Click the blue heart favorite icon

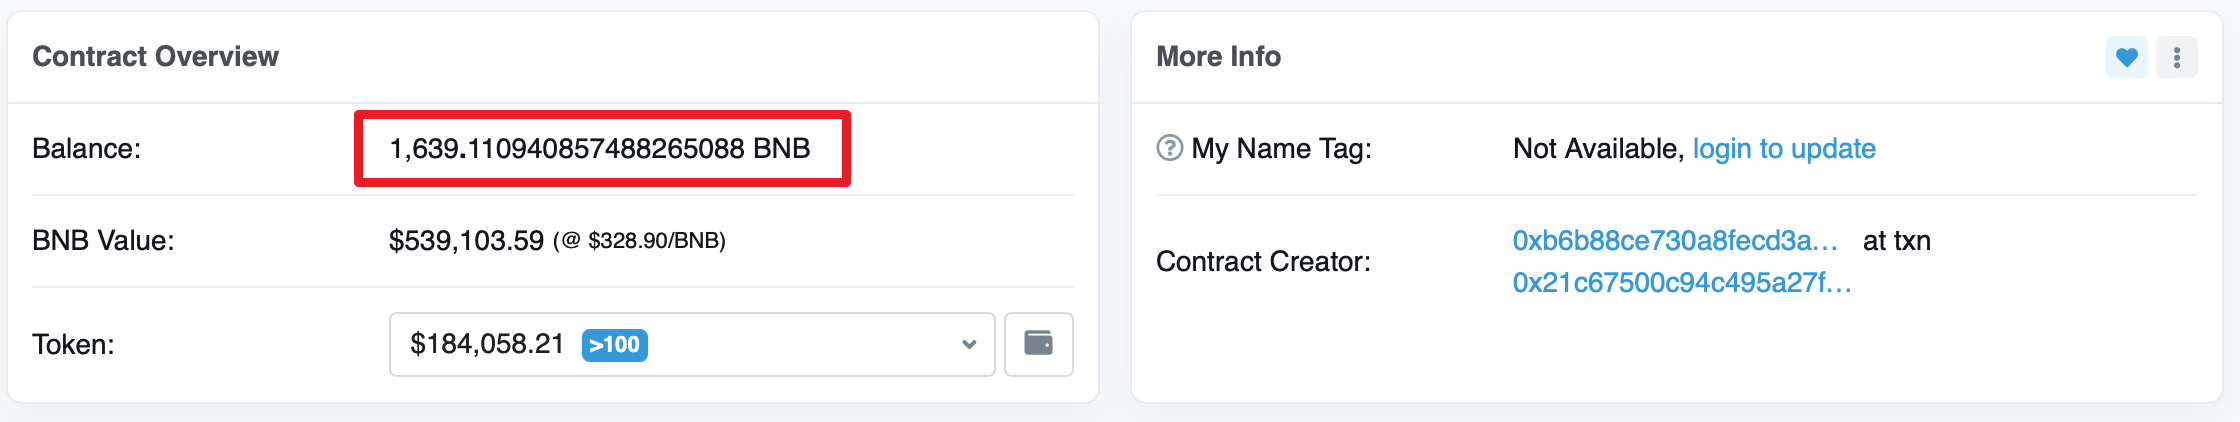tap(2126, 57)
